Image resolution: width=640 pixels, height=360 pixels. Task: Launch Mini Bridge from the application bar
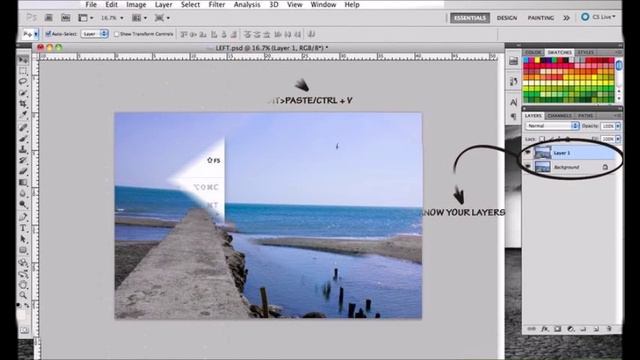pos(65,18)
